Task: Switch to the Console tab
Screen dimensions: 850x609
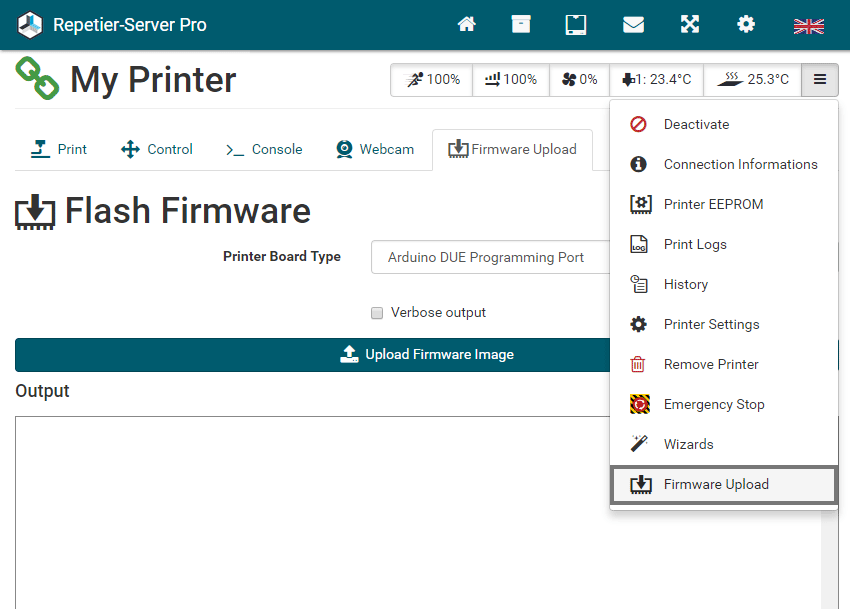Action: (x=264, y=149)
